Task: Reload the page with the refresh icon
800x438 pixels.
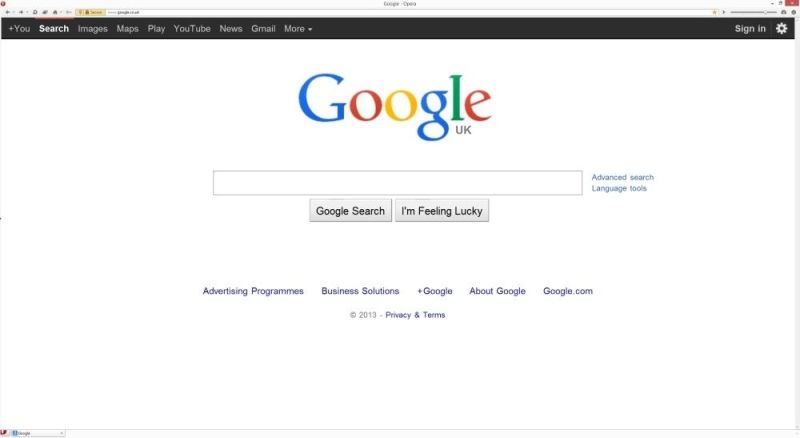Action: click(35, 12)
